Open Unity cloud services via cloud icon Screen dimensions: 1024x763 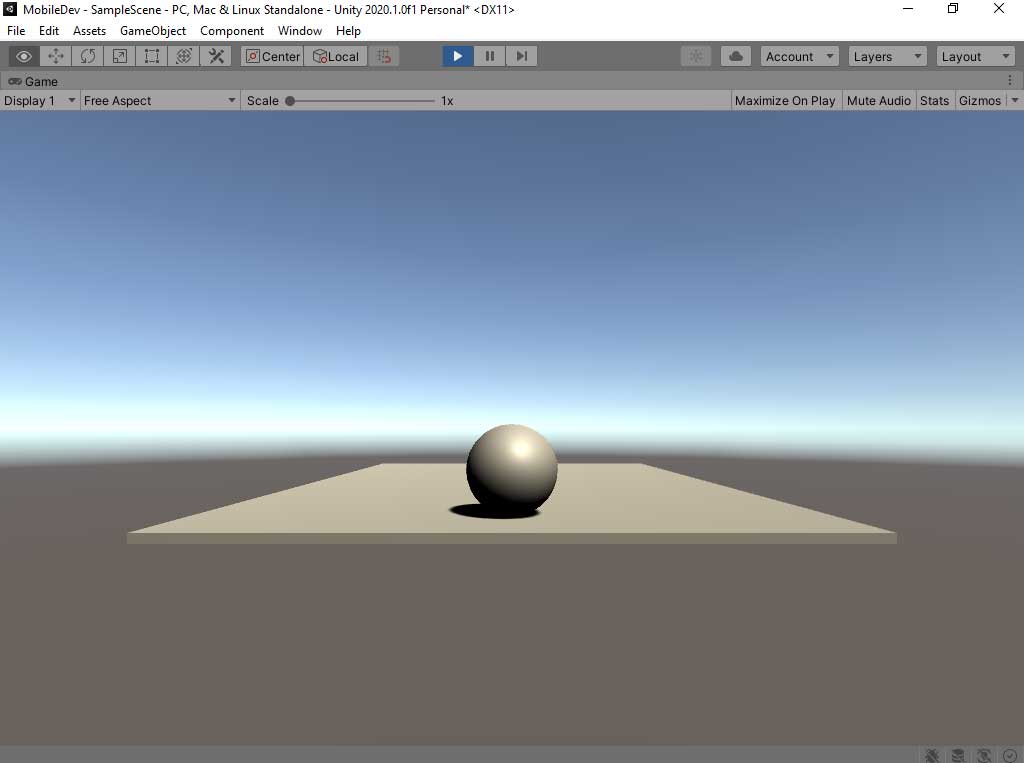(x=736, y=57)
